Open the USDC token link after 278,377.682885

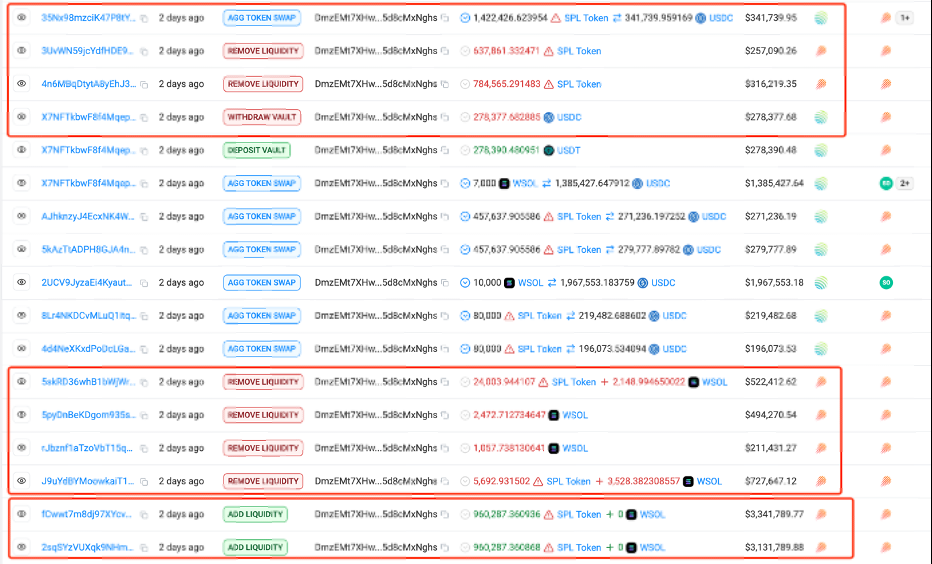point(568,117)
